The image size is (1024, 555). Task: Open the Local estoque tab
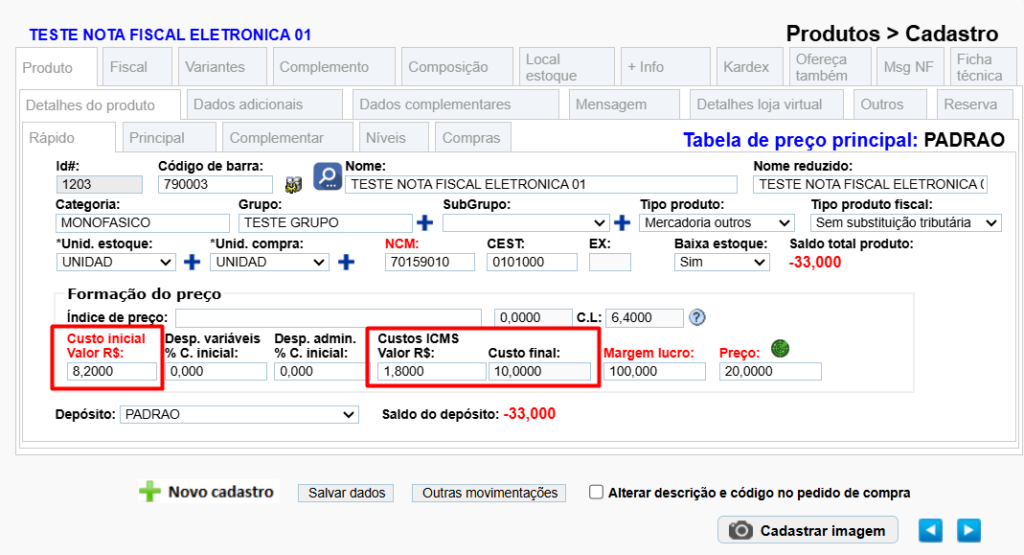567,67
